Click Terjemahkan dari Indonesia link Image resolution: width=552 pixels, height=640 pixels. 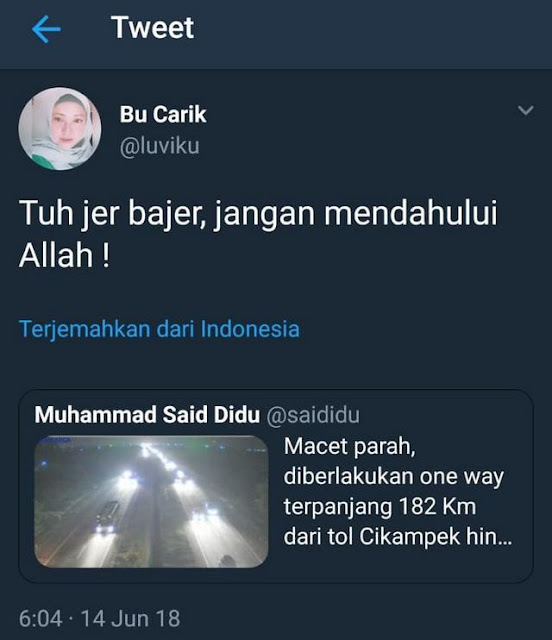[159, 329]
